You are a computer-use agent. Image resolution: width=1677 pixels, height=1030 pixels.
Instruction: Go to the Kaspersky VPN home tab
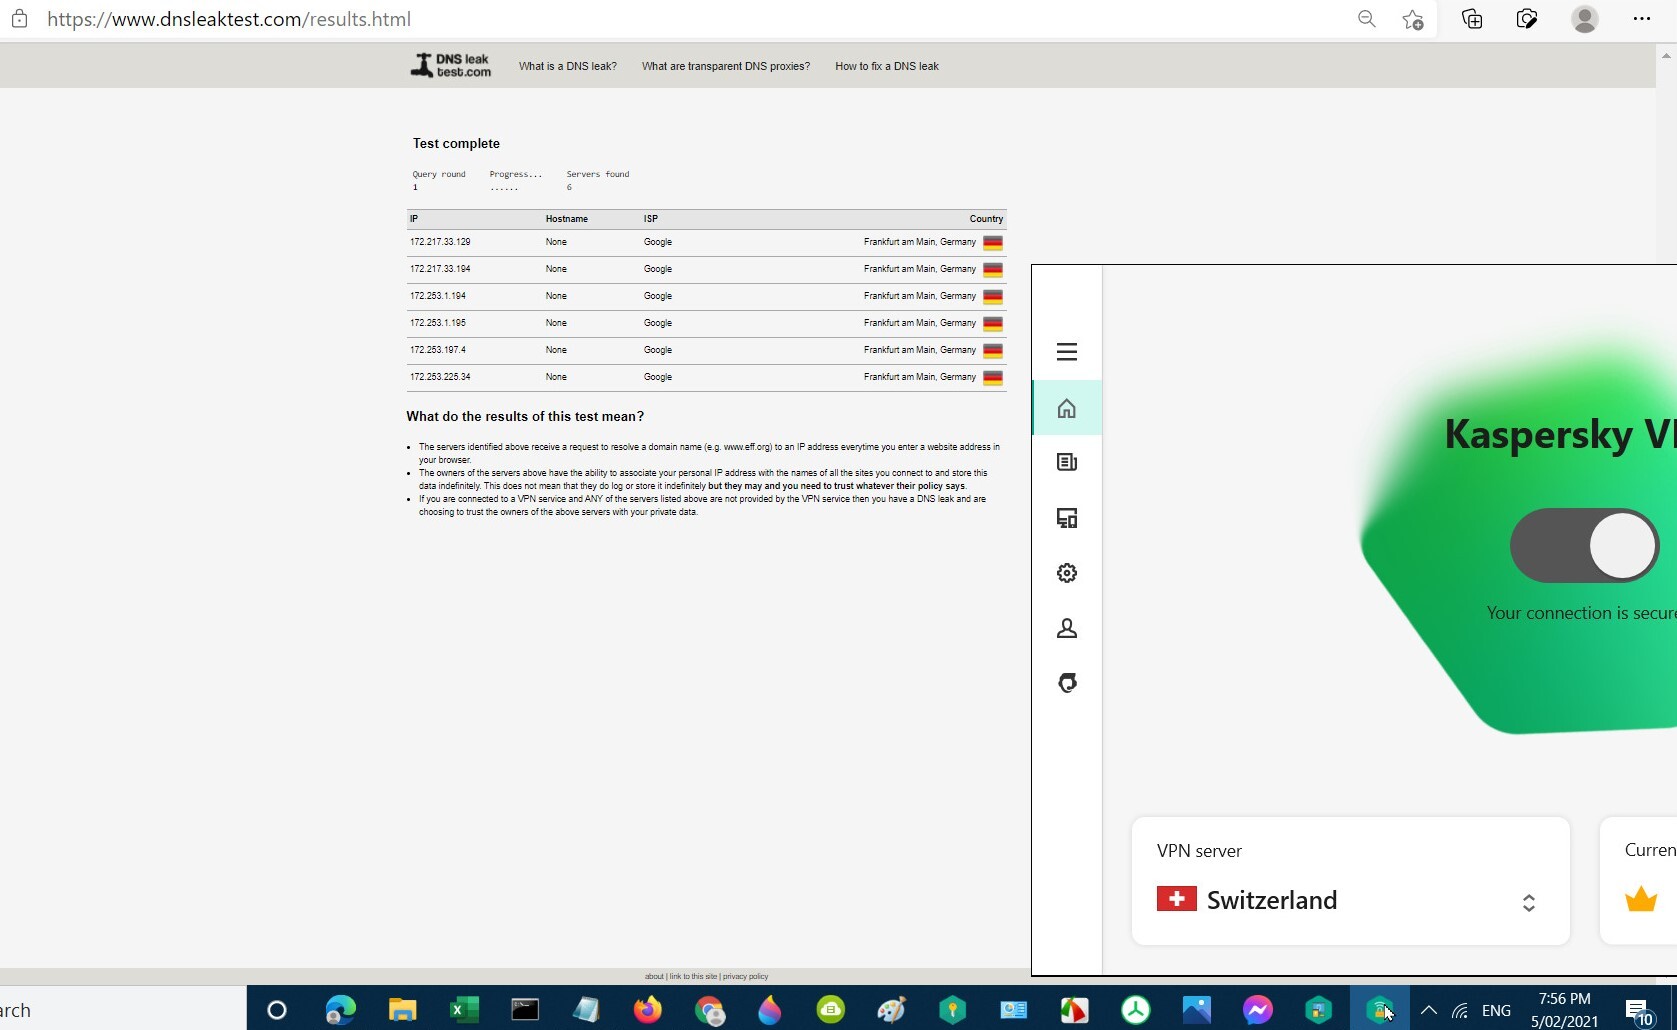[x=1067, y=408]
